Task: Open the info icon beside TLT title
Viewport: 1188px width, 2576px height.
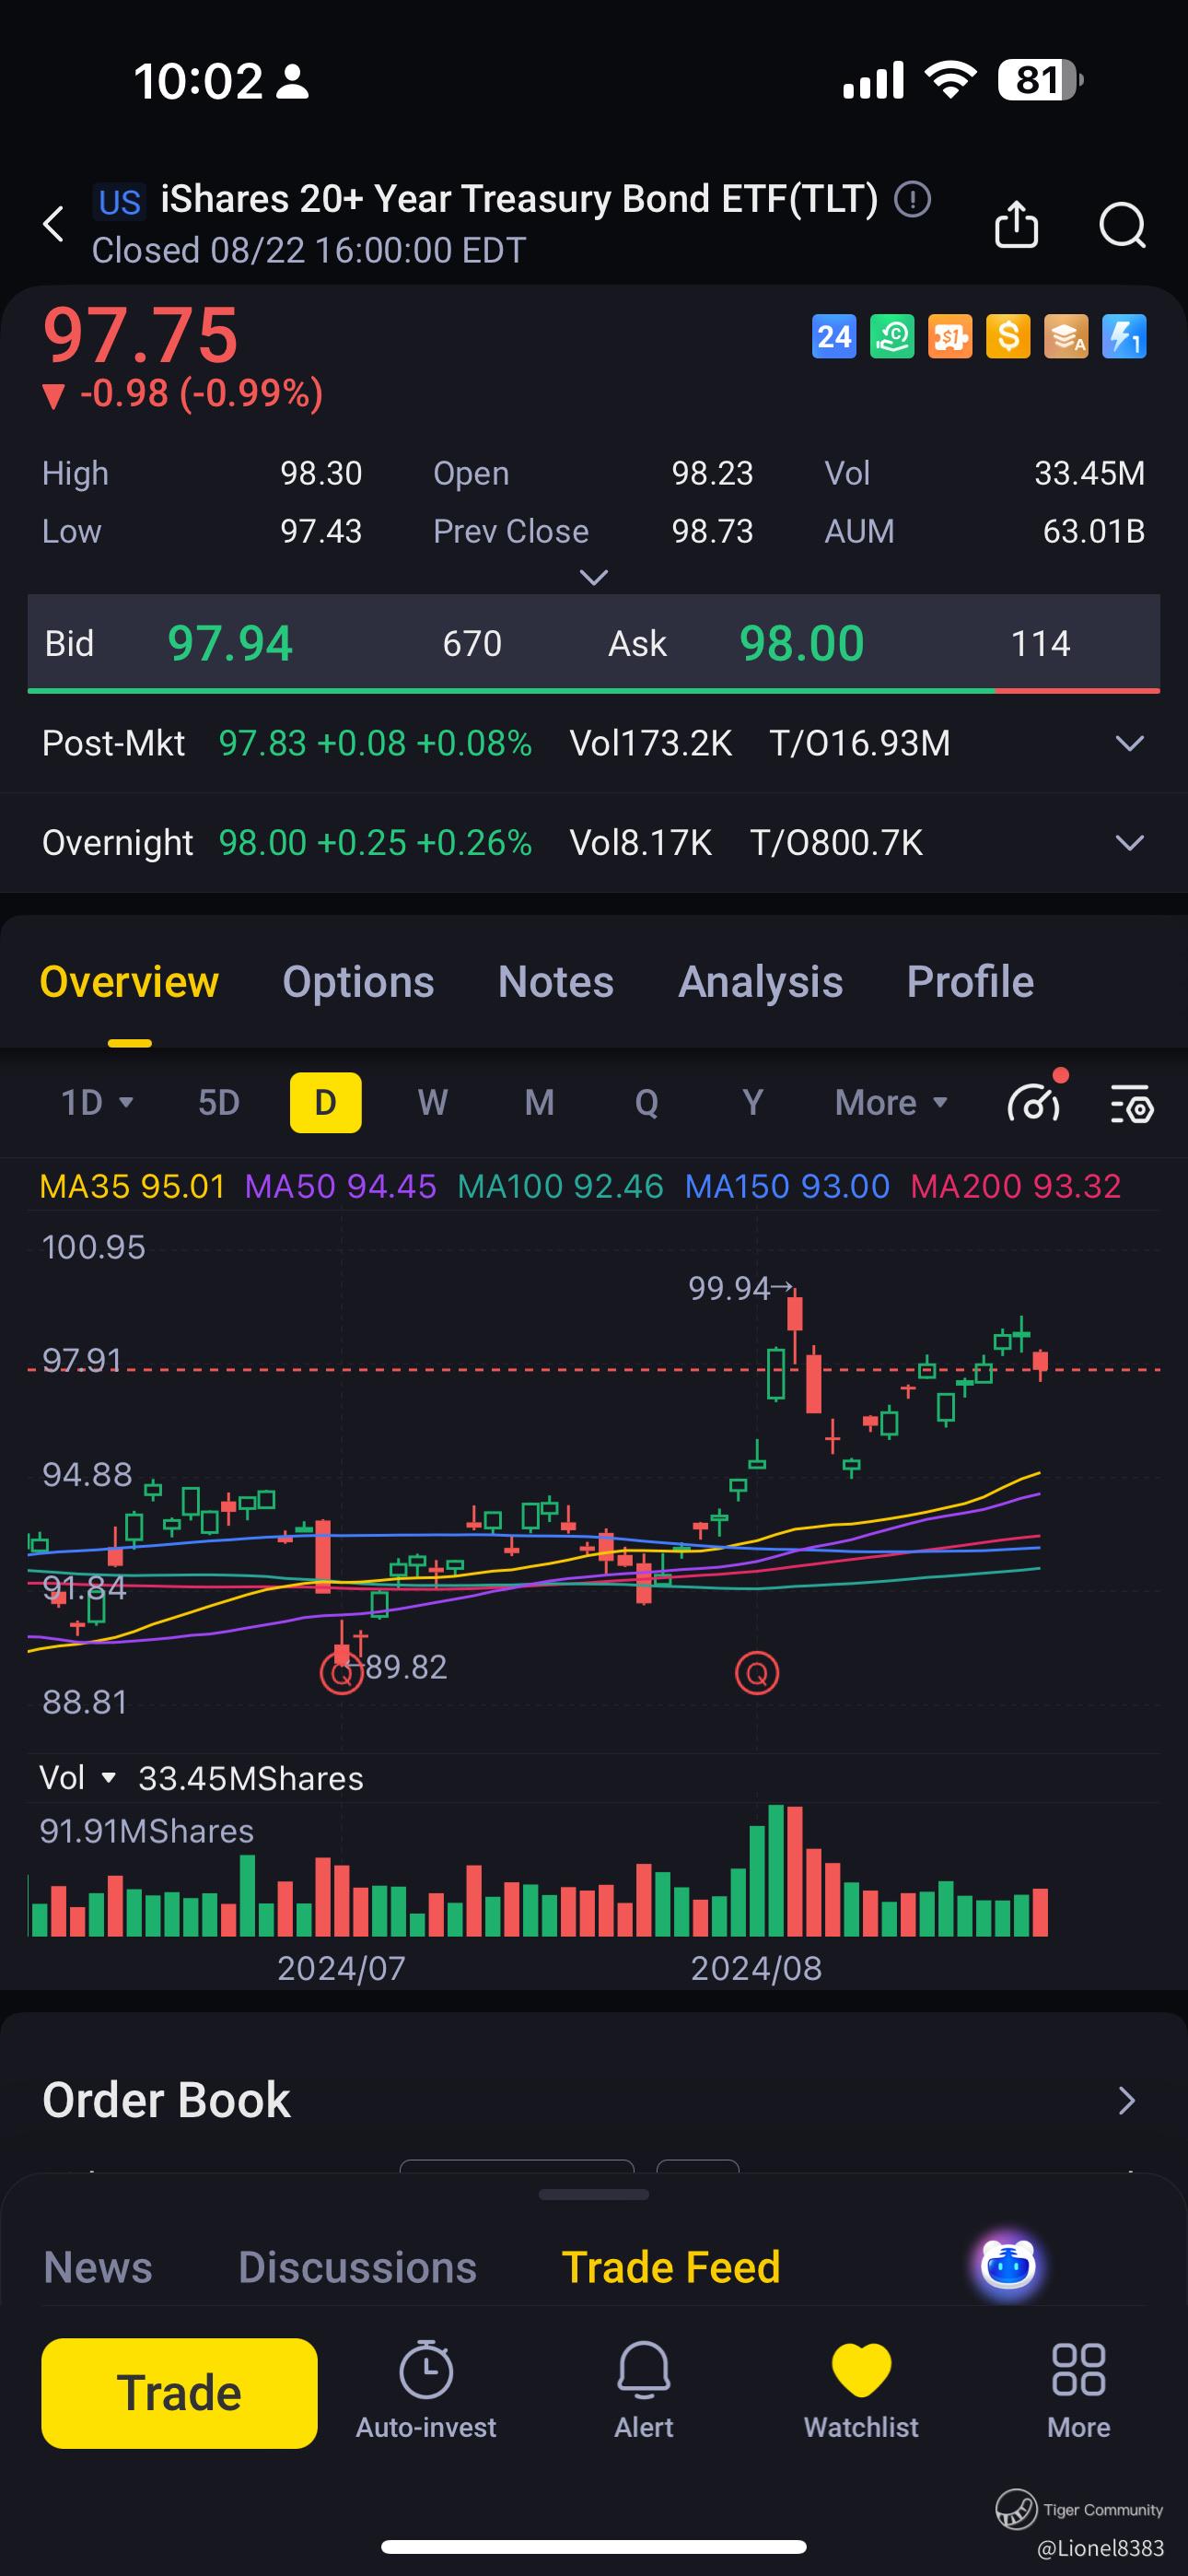Action: click(x=912, y=199)
